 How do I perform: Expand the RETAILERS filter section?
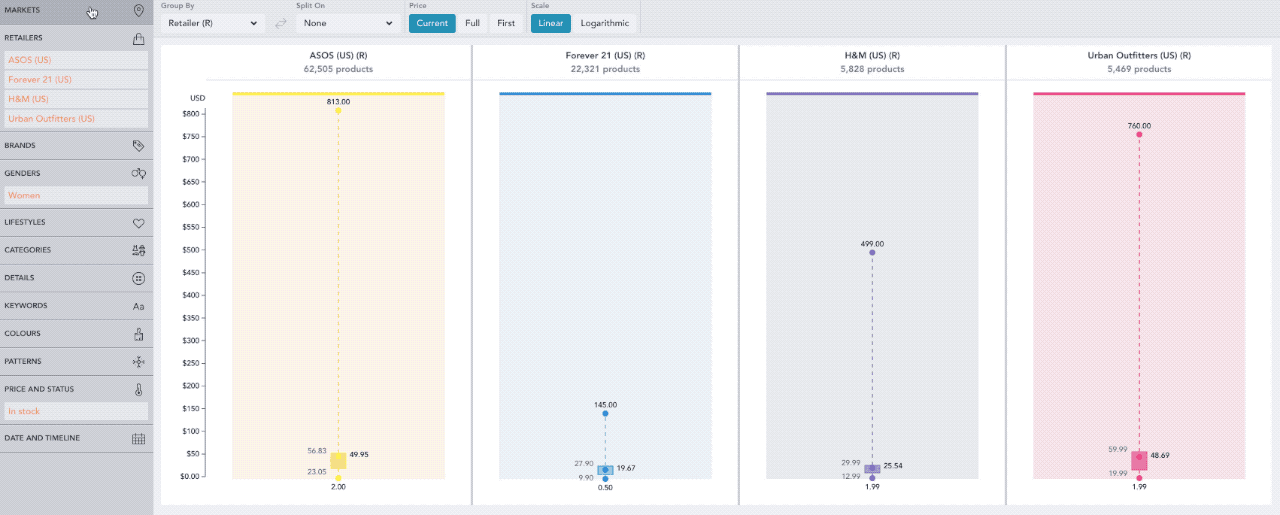click(76, 38)
